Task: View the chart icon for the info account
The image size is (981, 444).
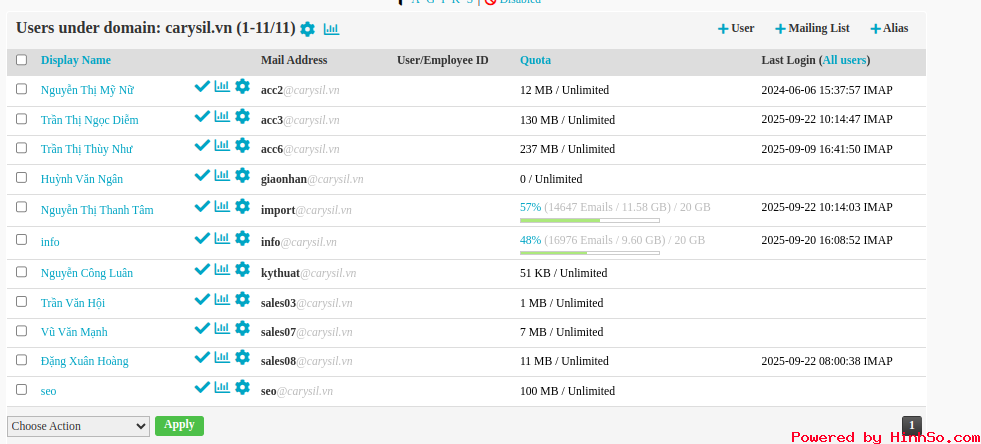Action: [x=222, y=239]
